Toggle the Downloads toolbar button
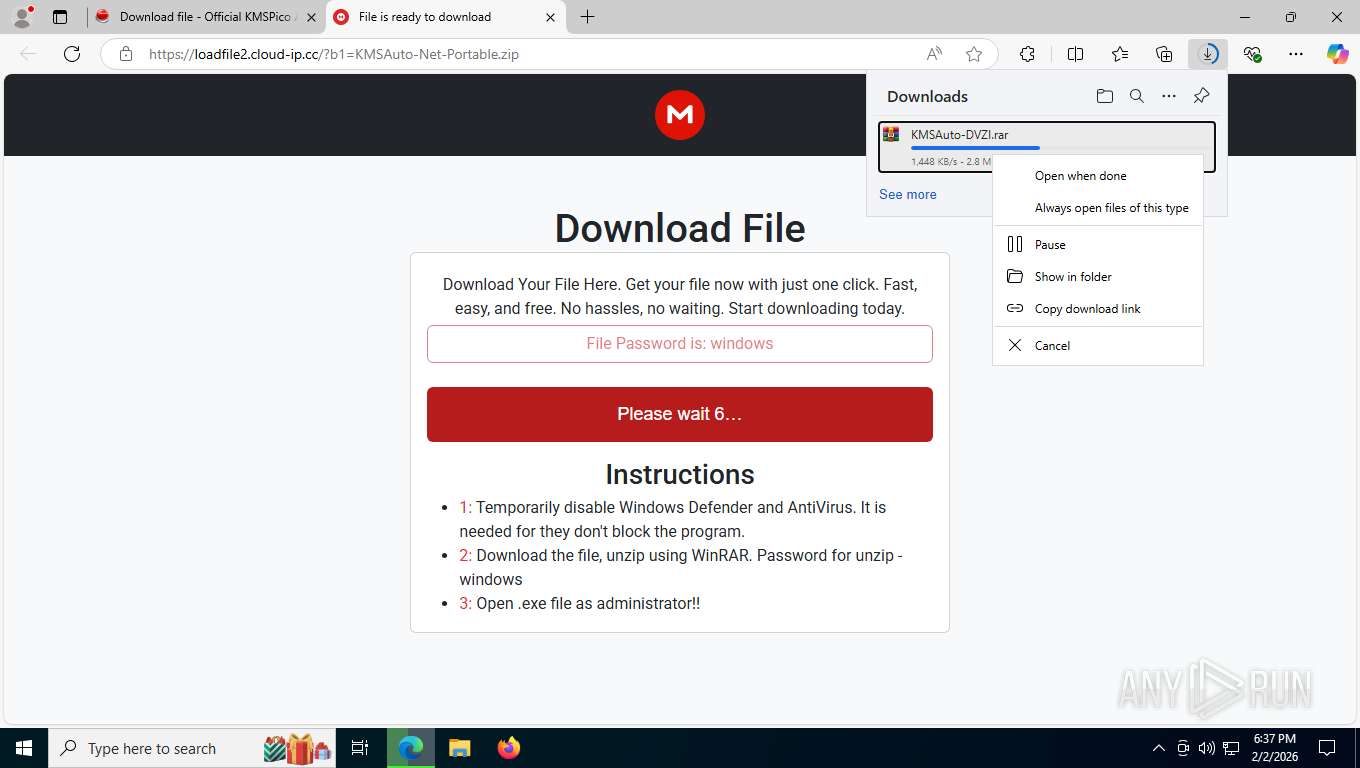 tap(1208, 54)
